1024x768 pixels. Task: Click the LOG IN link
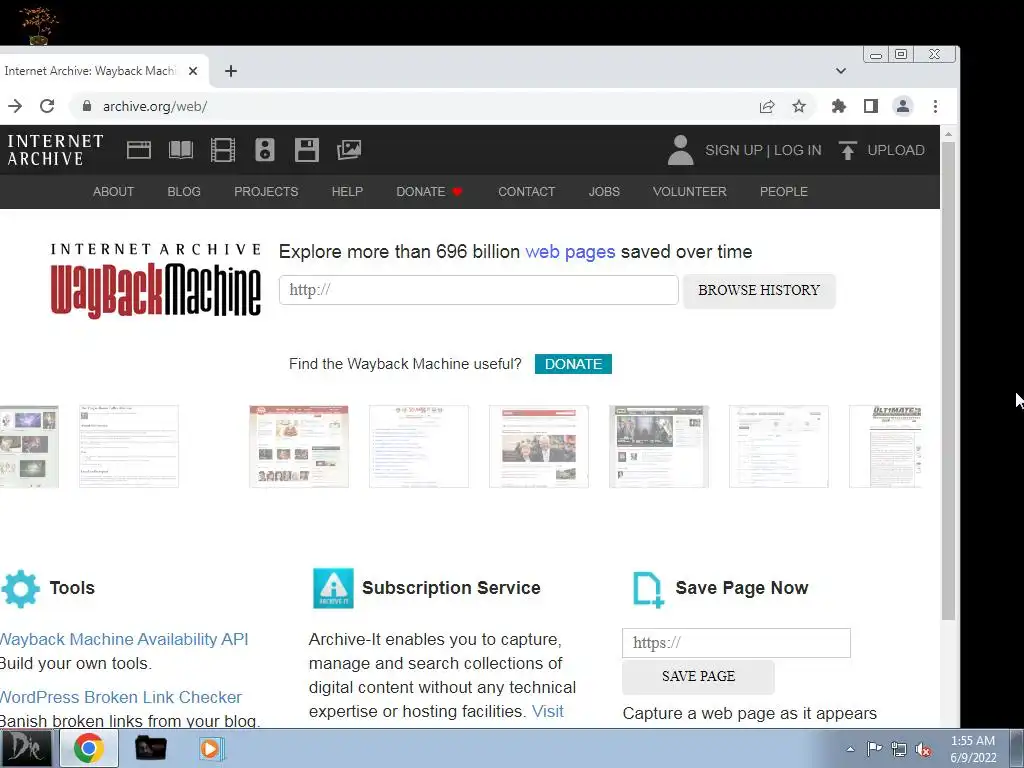(797, 150)
